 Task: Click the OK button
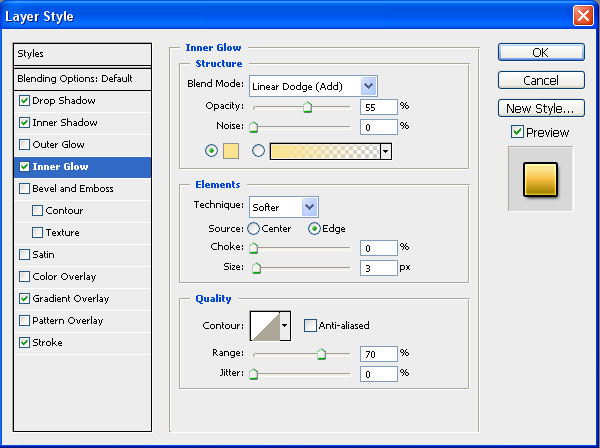[541, 52]
